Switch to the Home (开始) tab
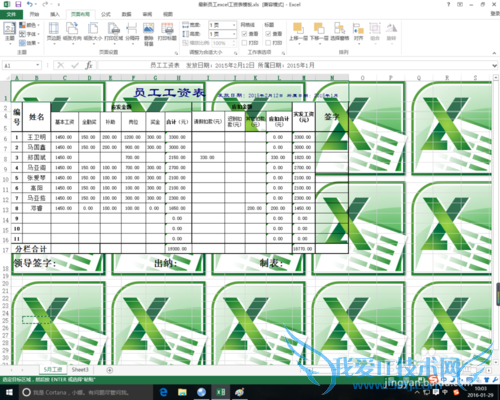This screenshot has width=500, height=400. click(x=34, y=14)
